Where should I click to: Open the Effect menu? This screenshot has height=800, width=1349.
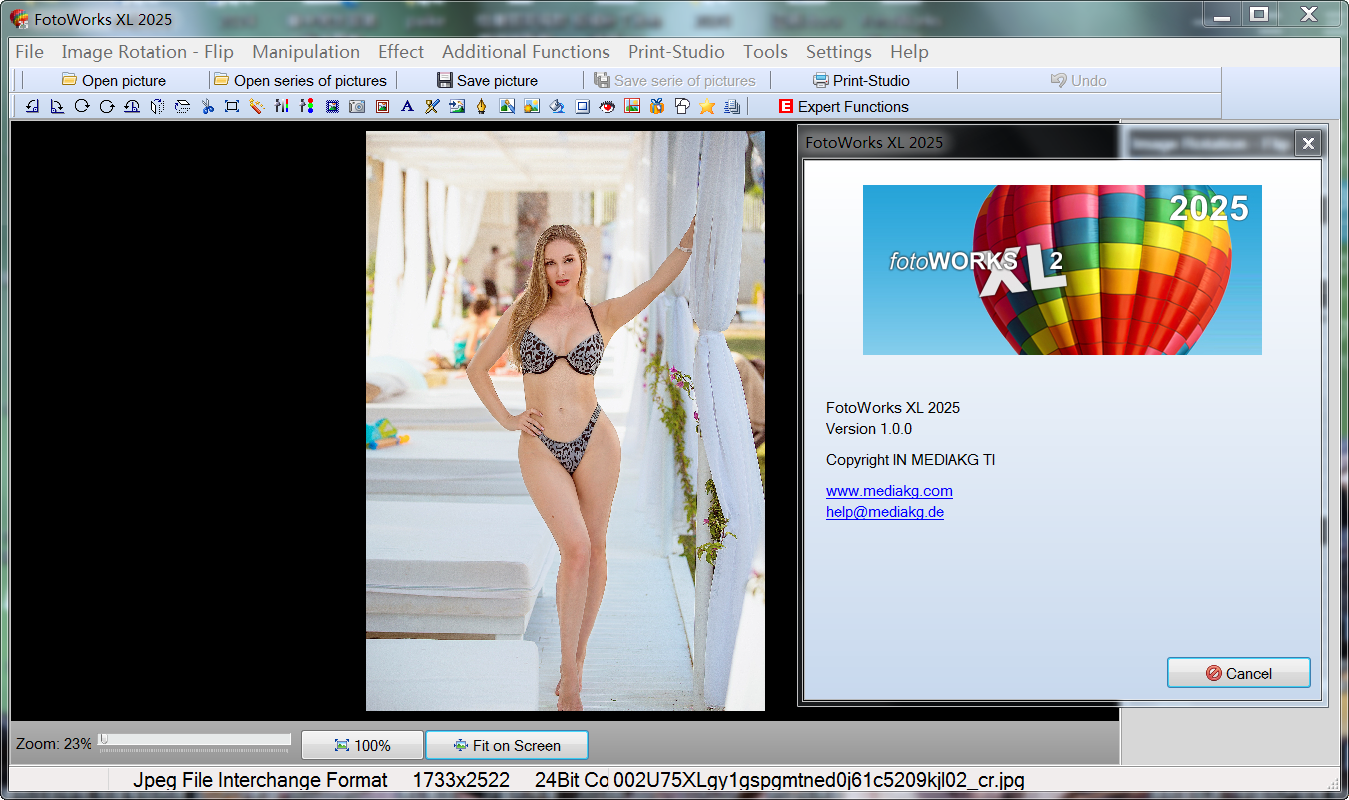point(400,52)
